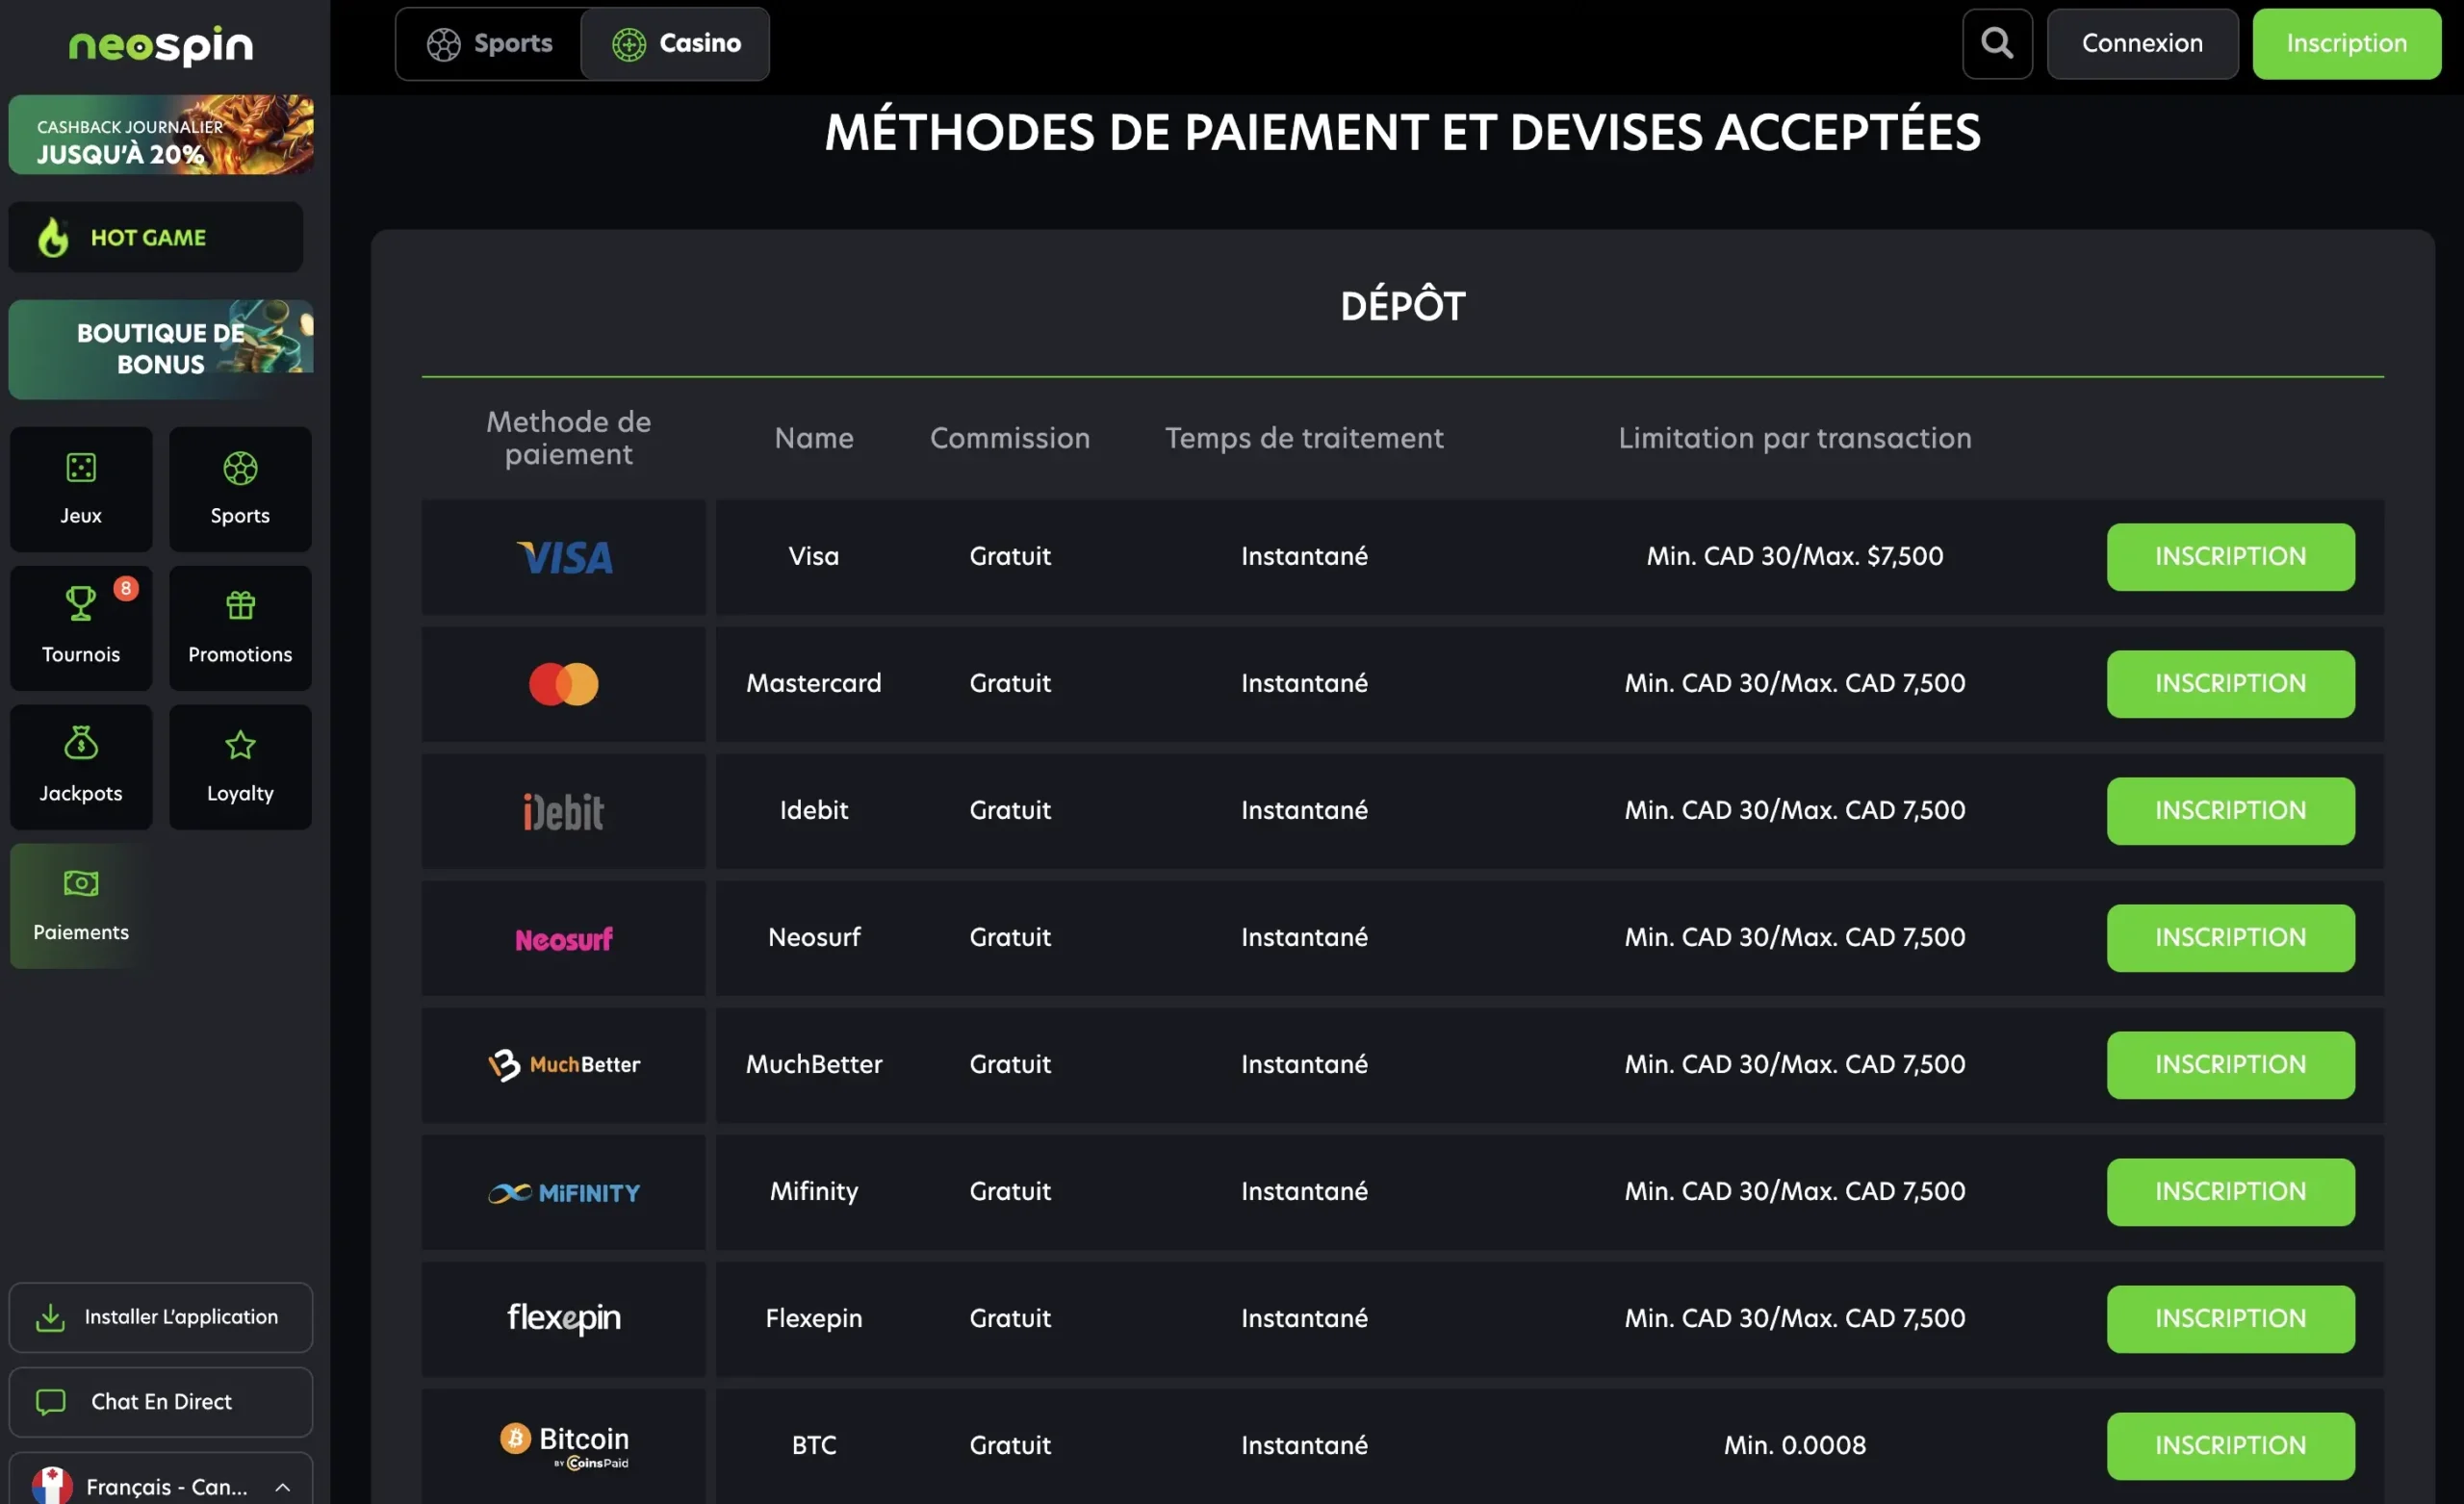Image resolution: width=2464 pixels, height=1504 pixels.
Task: Click 'Min. CAD 30/Max. $7,500' limit text
Action: [1795, 556]
